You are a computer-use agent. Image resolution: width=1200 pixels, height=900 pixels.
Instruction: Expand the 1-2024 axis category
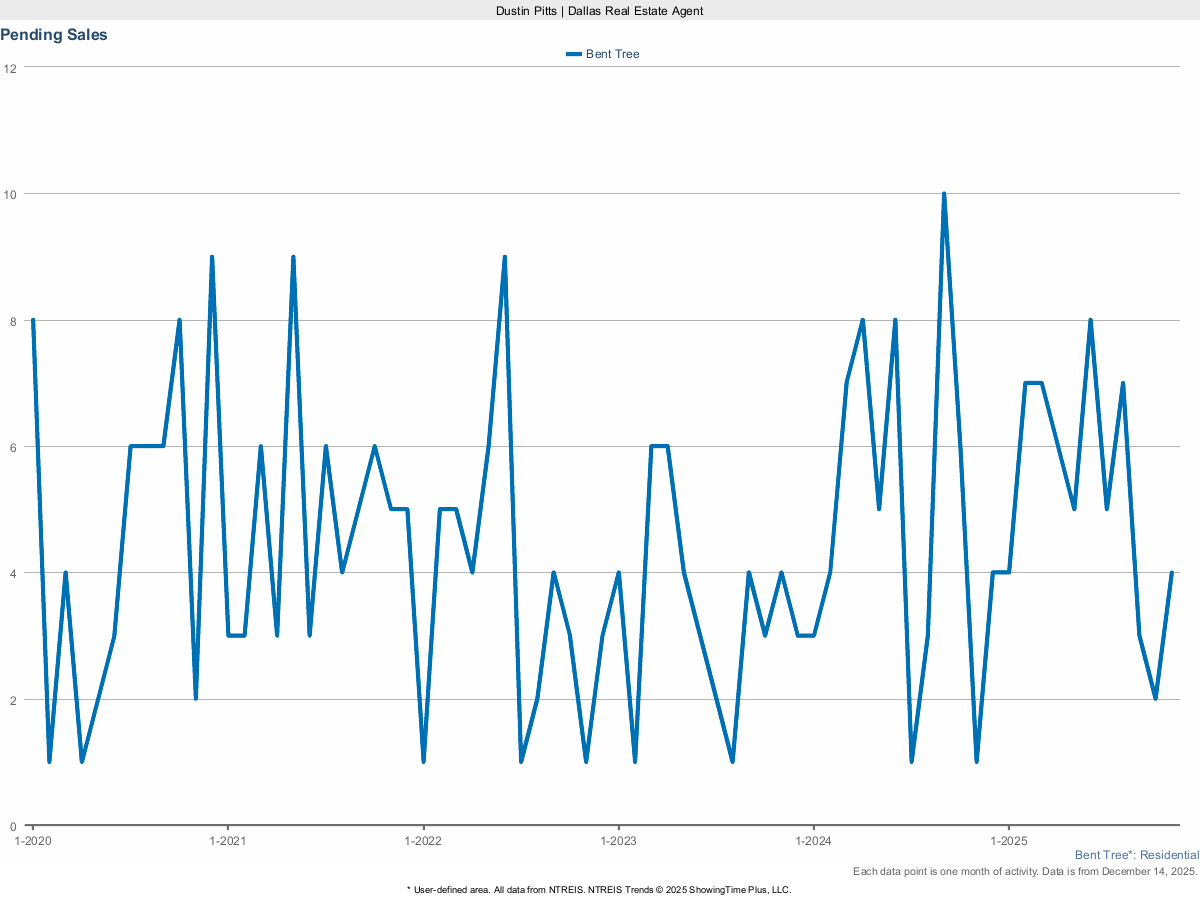pyautogui.click(x=815, y=841)
